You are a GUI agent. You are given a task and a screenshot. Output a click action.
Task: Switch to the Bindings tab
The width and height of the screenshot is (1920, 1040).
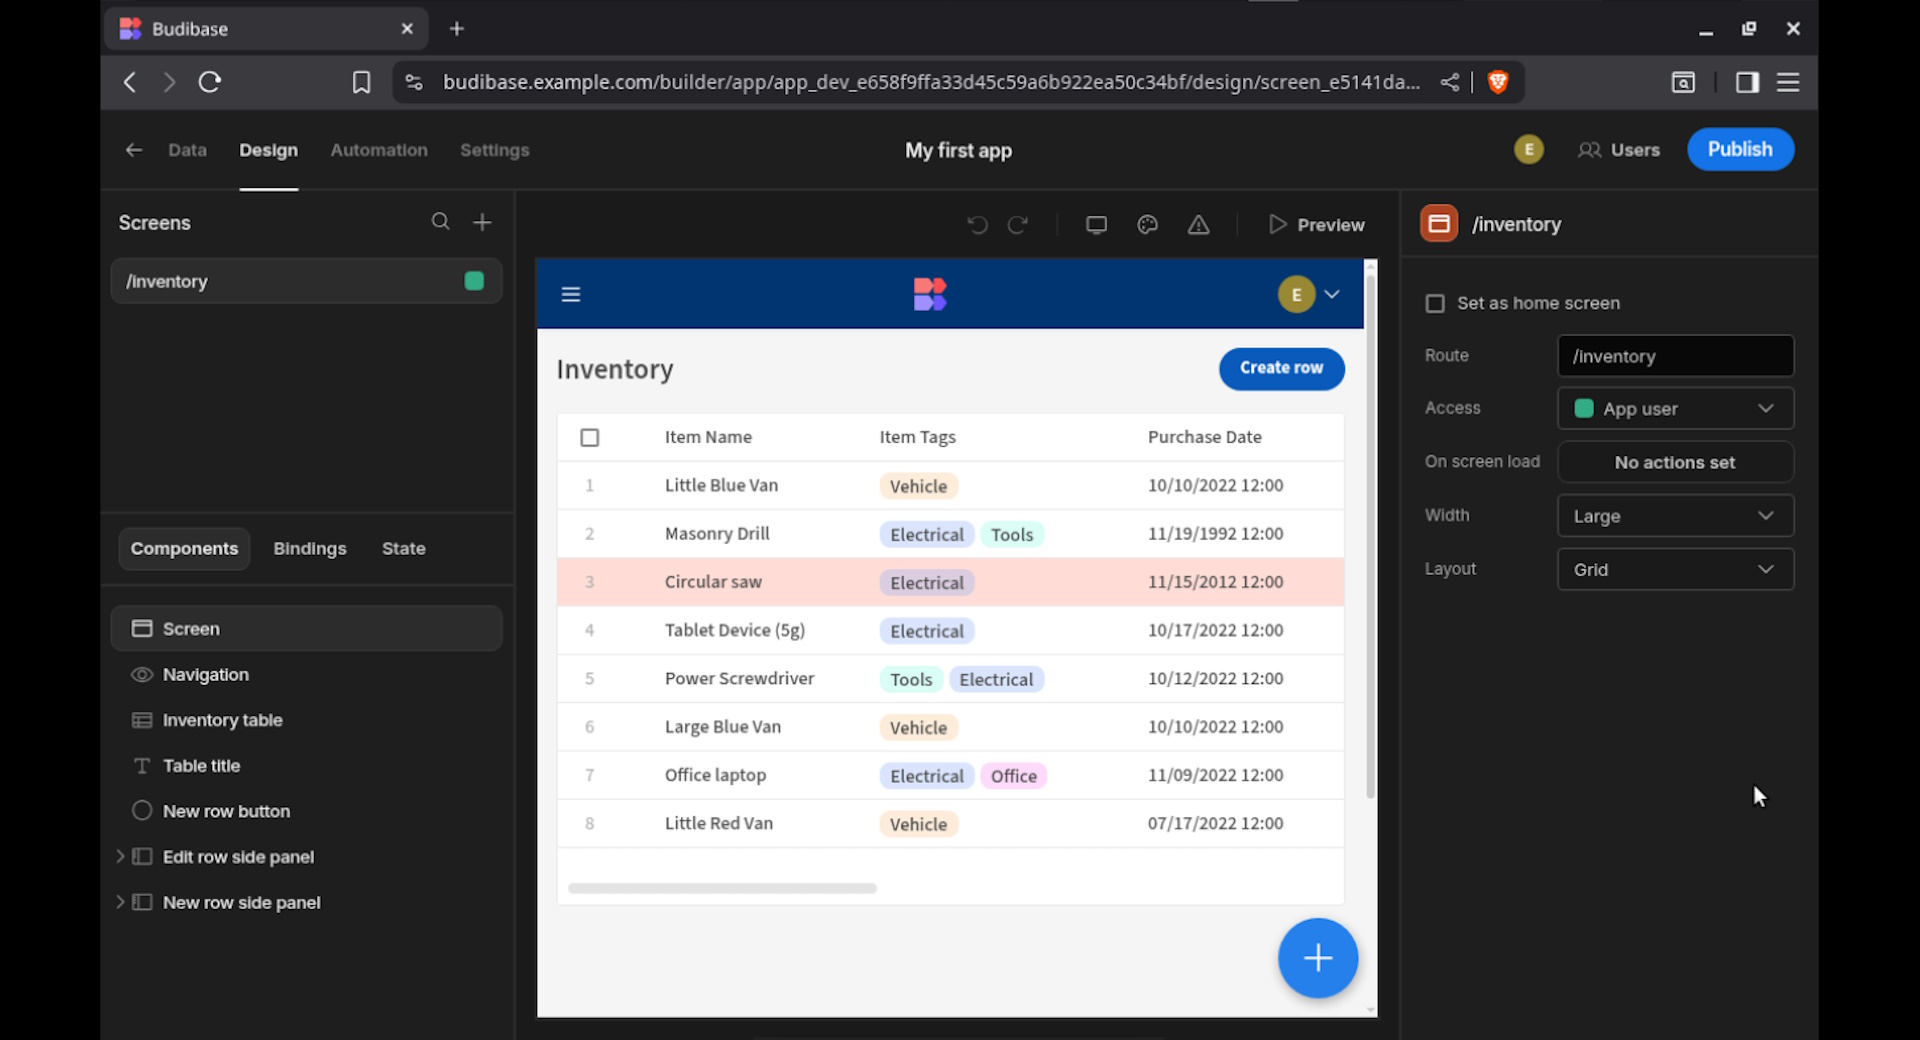[x=310, y=549]
